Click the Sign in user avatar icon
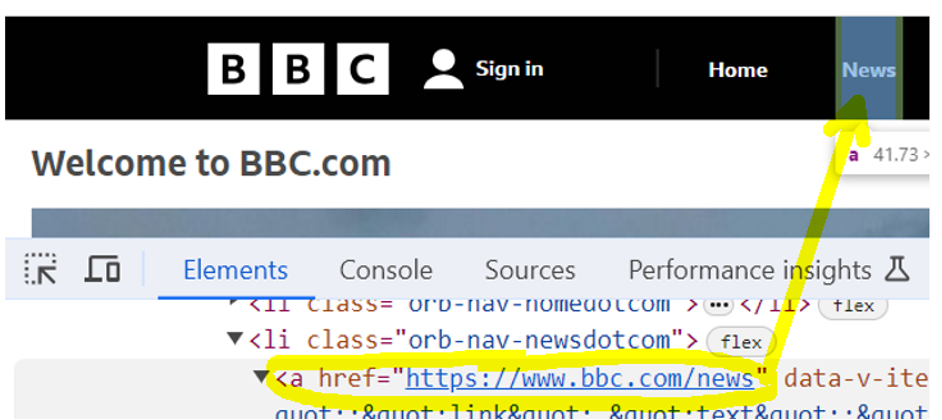The width and height of the screenshot is (942, 420). pyautogui.click(x=443, y=69)
